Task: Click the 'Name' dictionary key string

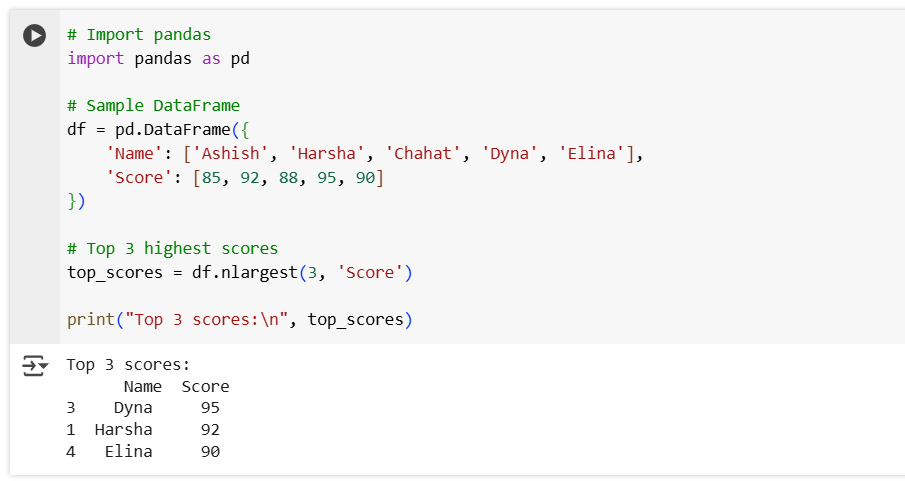Action: (129, 154)
